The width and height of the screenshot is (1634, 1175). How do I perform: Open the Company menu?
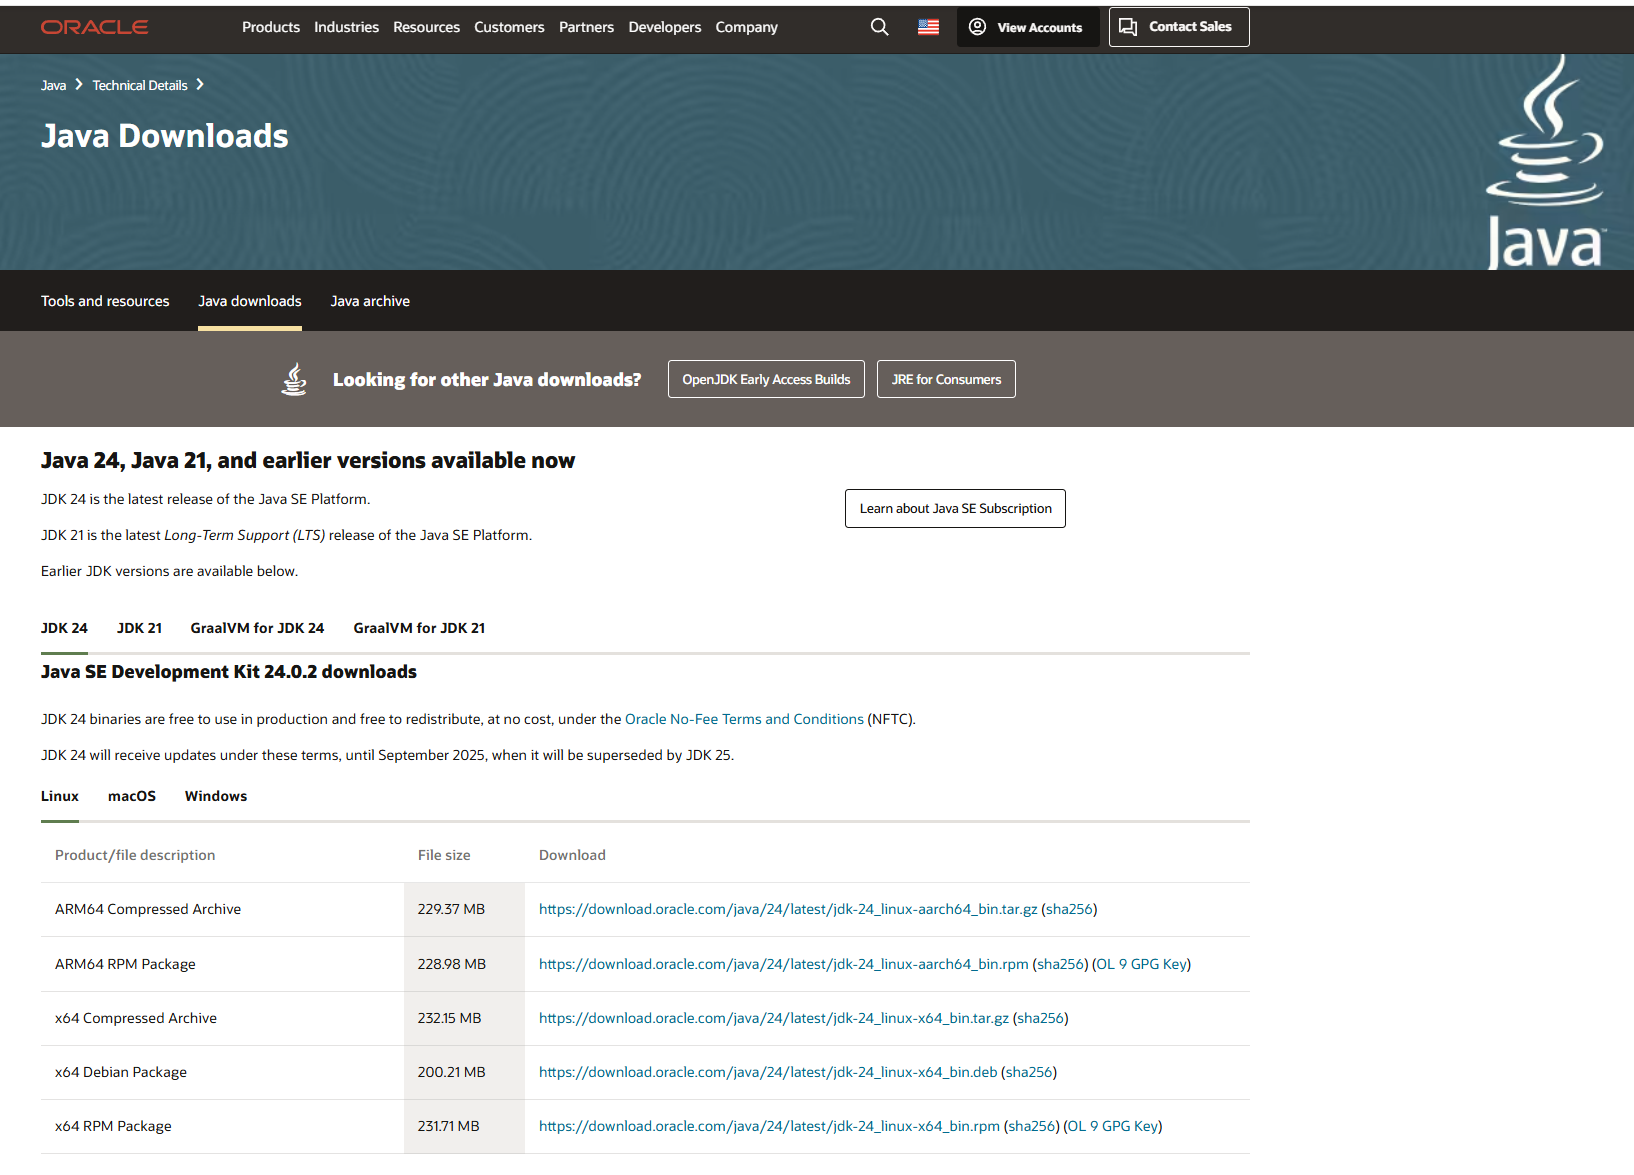pos(746,27)
